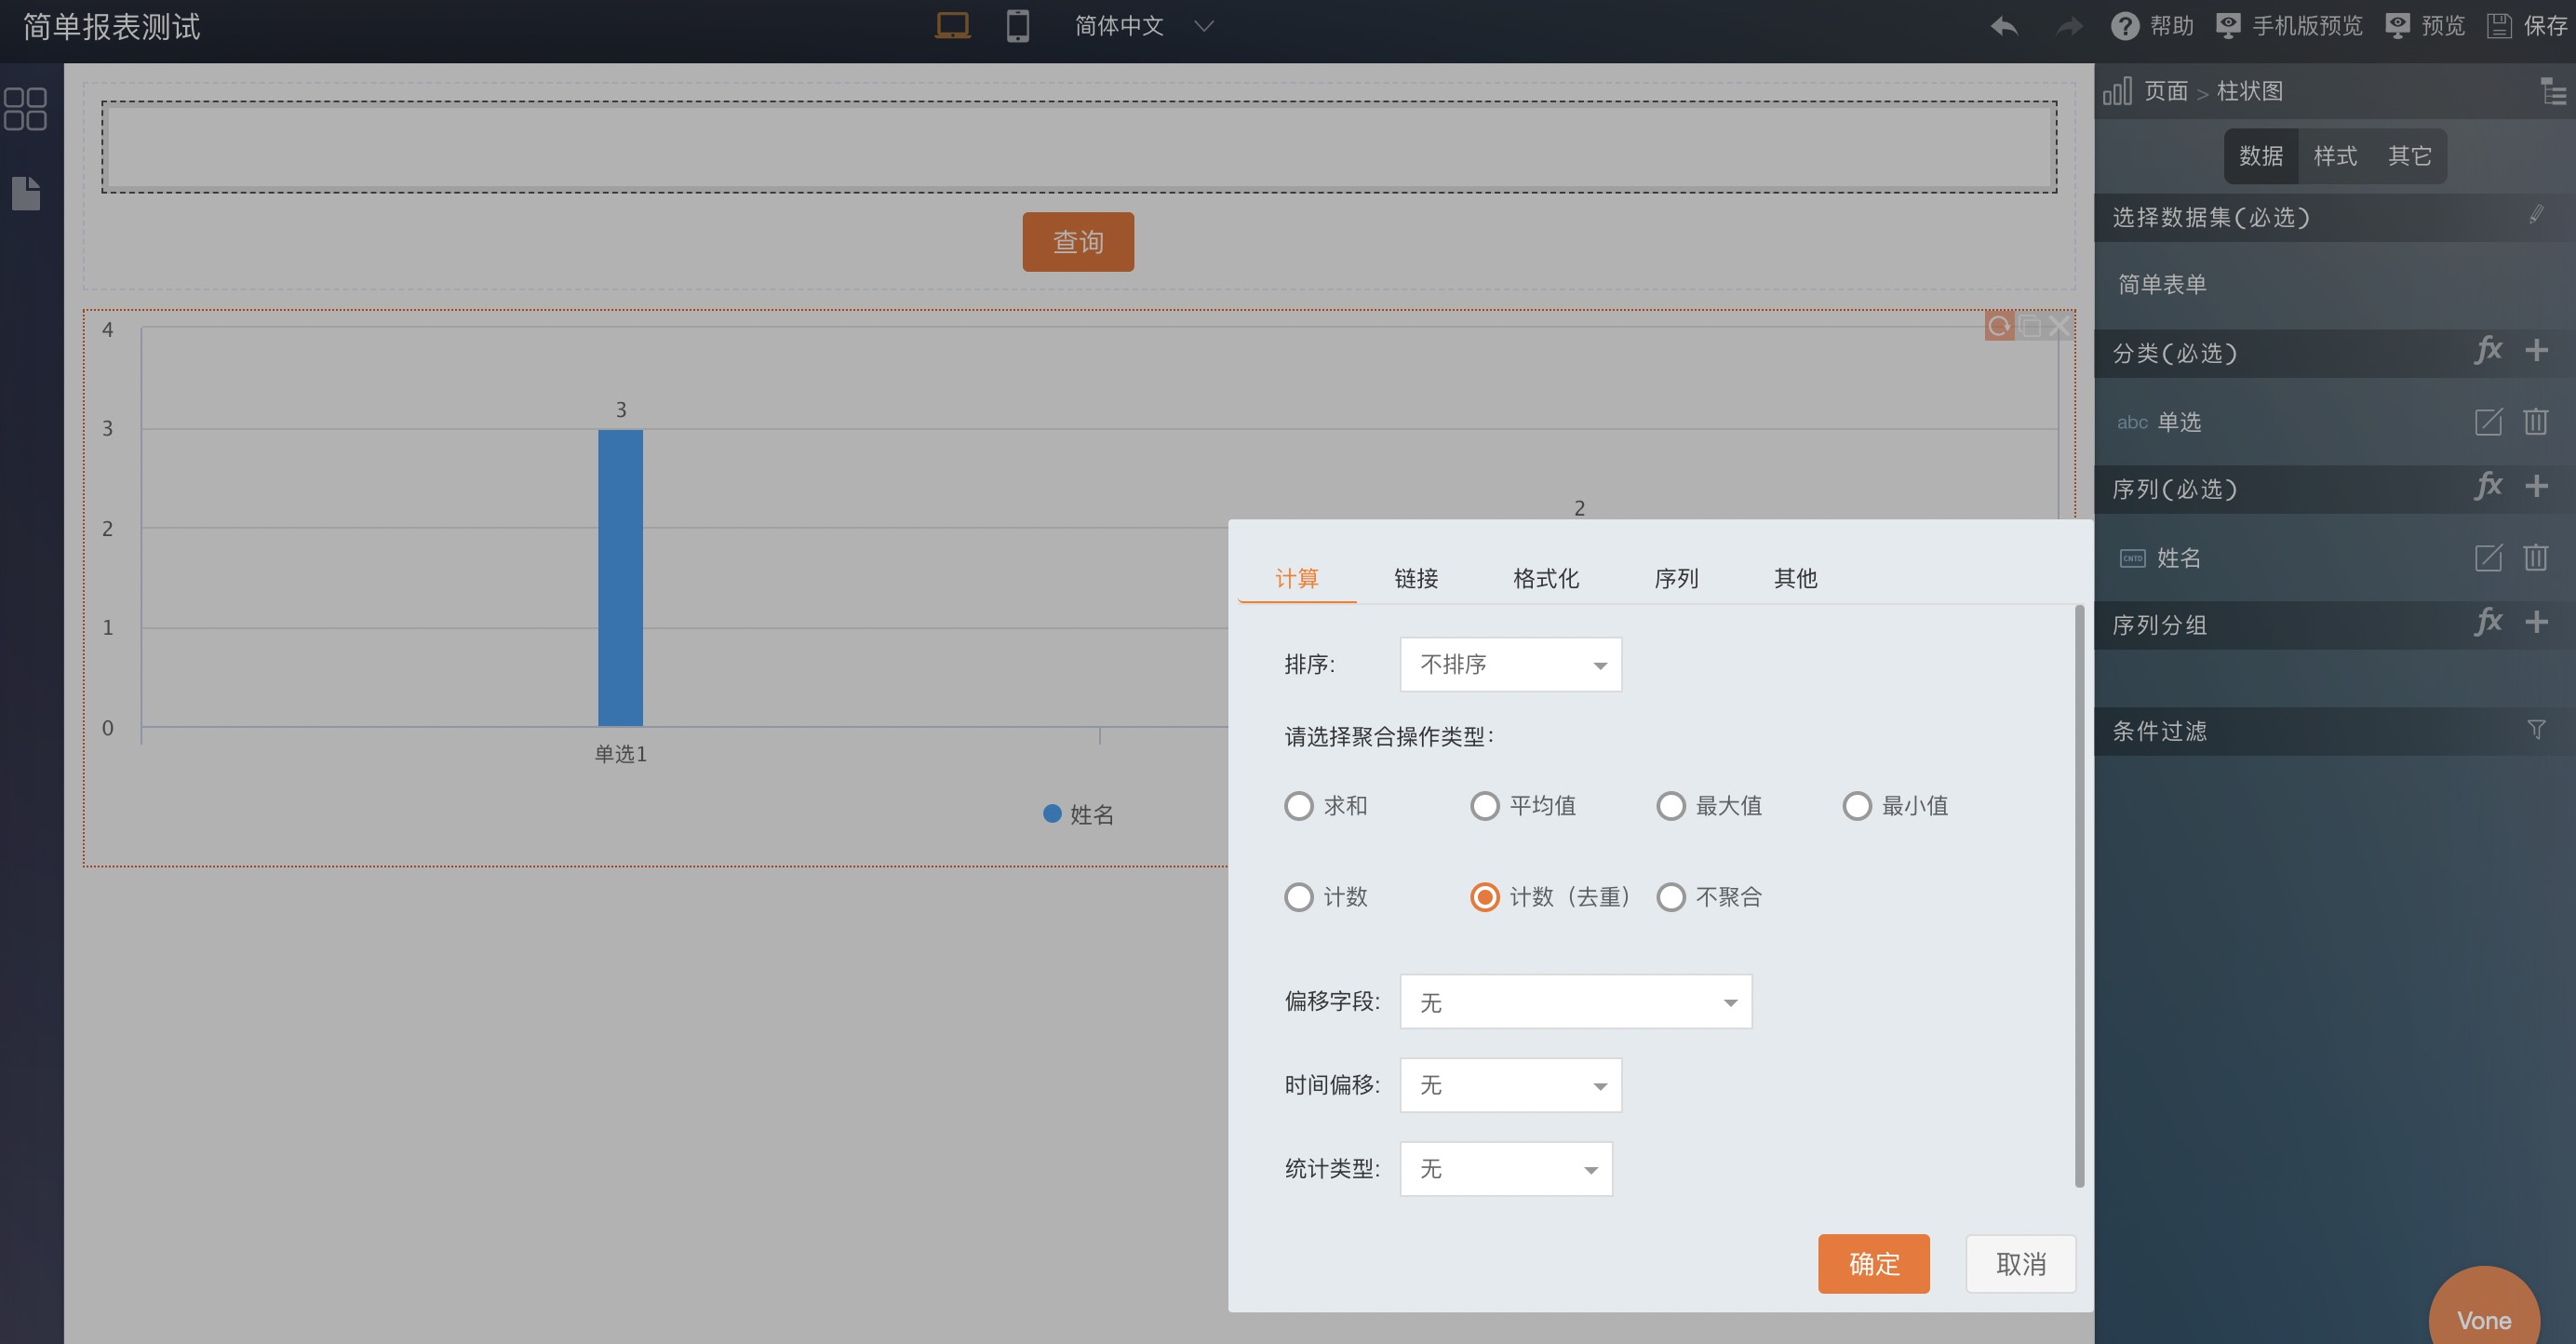Open the 排序 dropdown showing 不排序
The image size is (2576, 1344).
coord(1510,665)
